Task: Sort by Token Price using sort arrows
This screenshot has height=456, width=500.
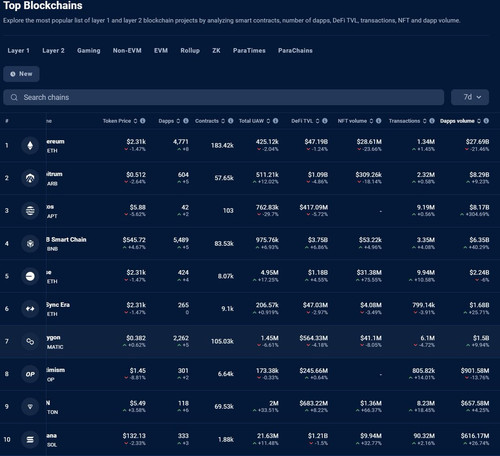Action: pyautogui.click(x=135, y=121)
